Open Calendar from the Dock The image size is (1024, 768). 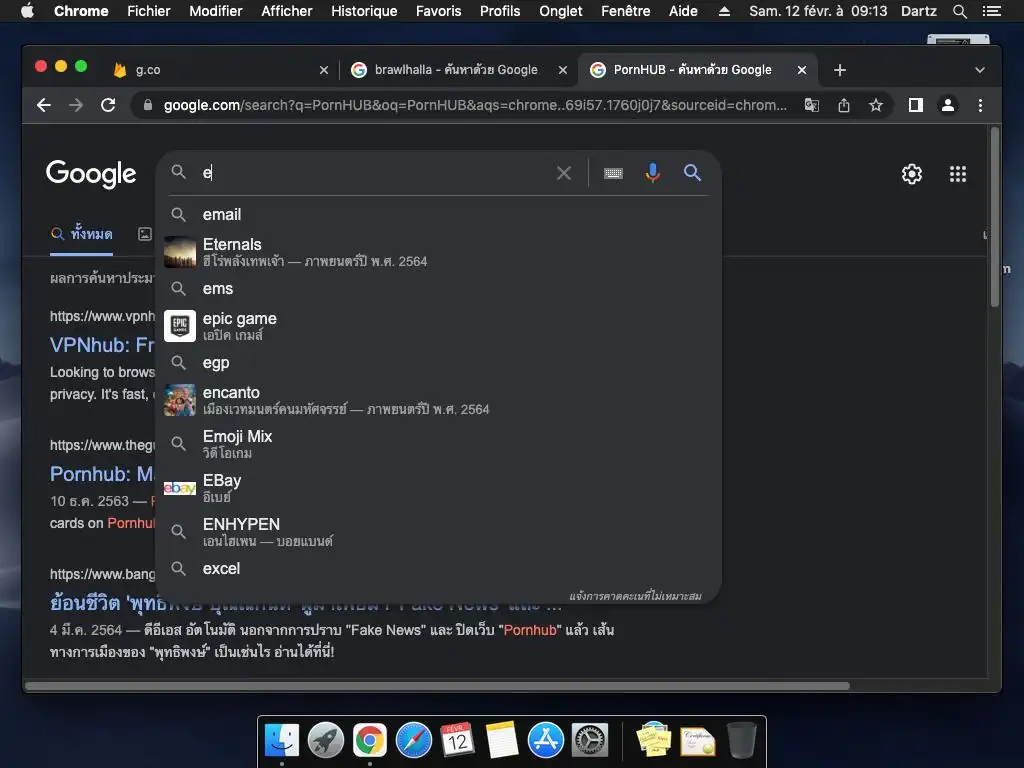(x=457, y=741)
